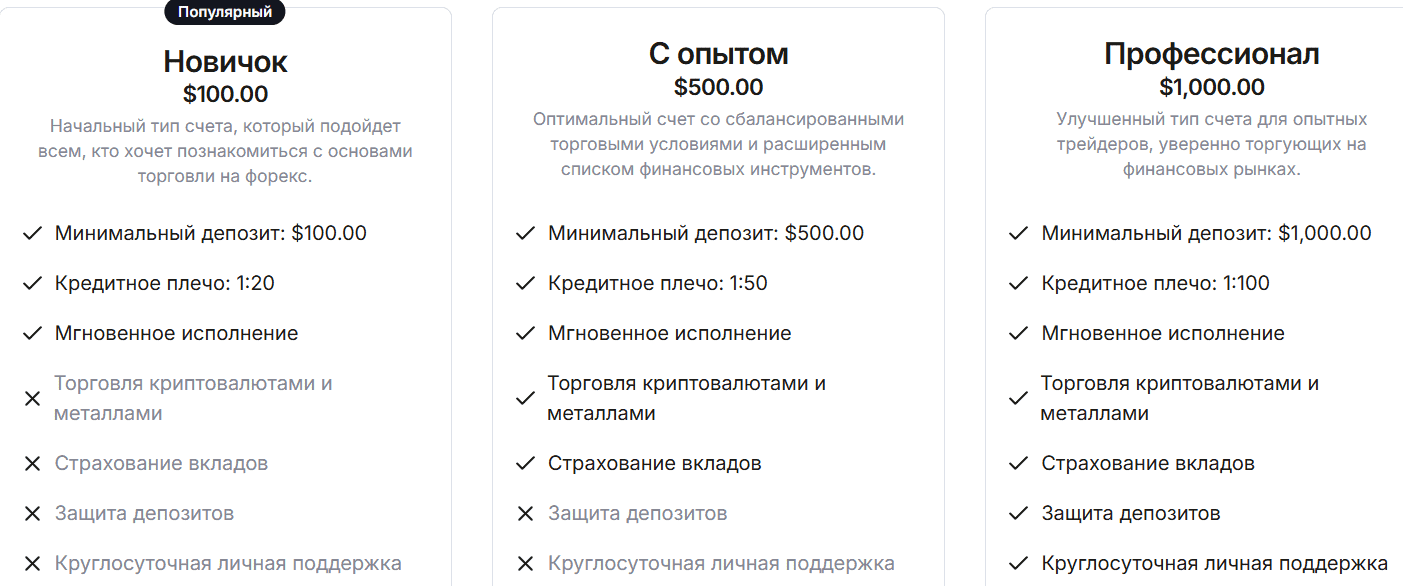Image resolution: width=1403 pixels, height=586 pixels.
Task: Click cross icon next to Новичок Торговля криптовалютами
Action: 32,398
